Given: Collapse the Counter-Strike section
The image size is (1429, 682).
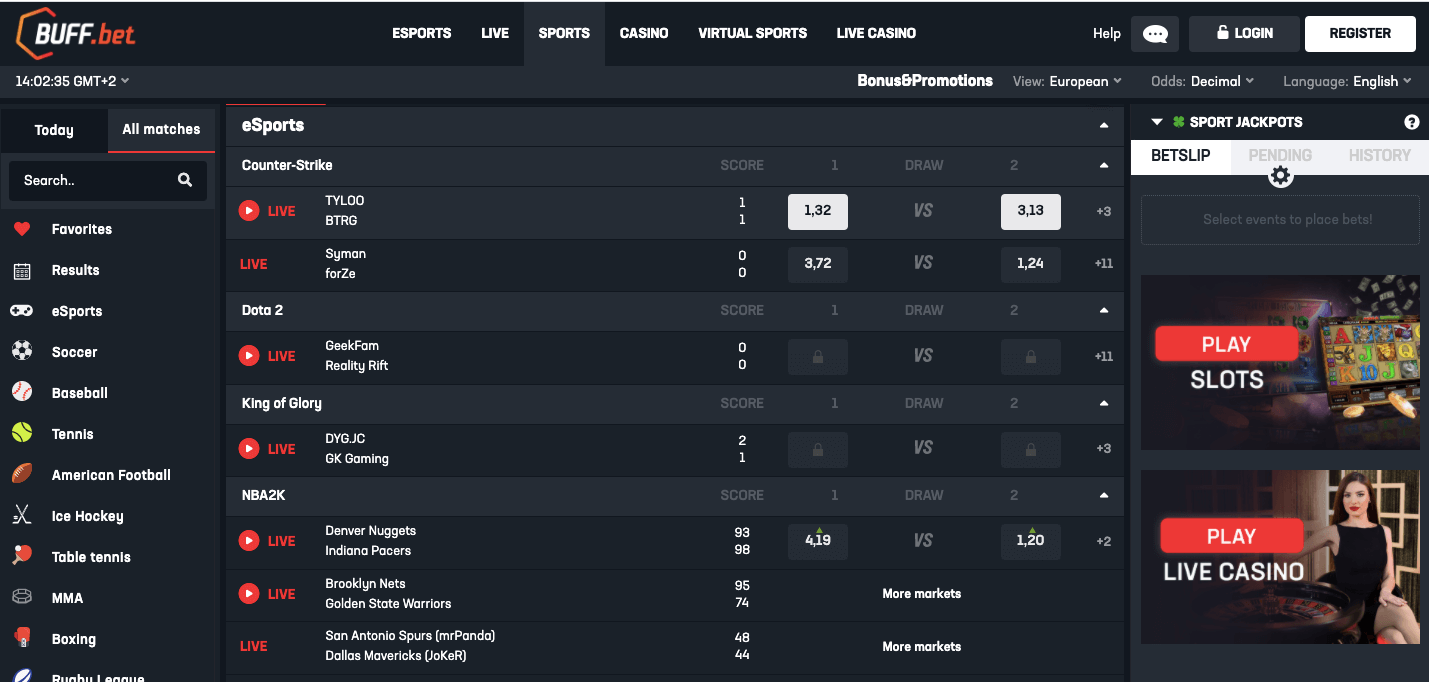Looking at the screenshot, I should pos(1103,165).
